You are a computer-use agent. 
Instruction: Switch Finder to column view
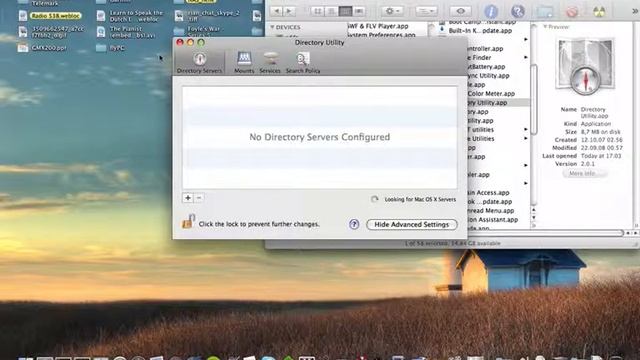[345, 11]
